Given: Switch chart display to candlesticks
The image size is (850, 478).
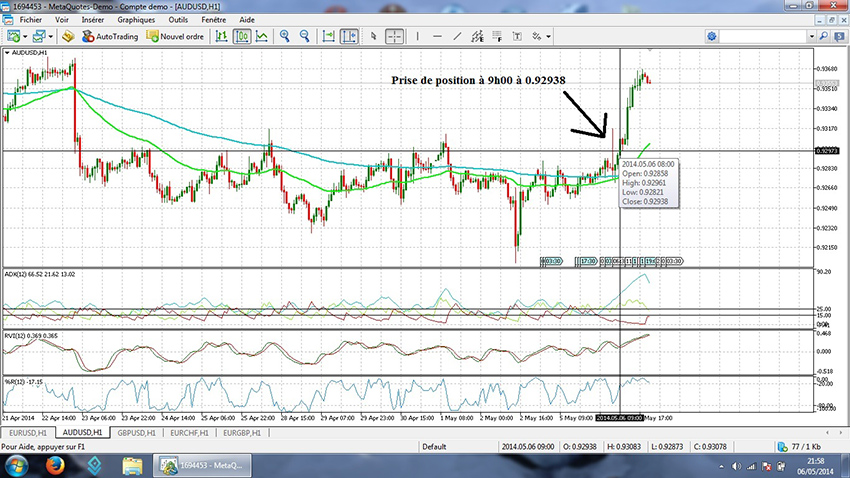Looking at the screenshot, I should (x=242, y=36).
